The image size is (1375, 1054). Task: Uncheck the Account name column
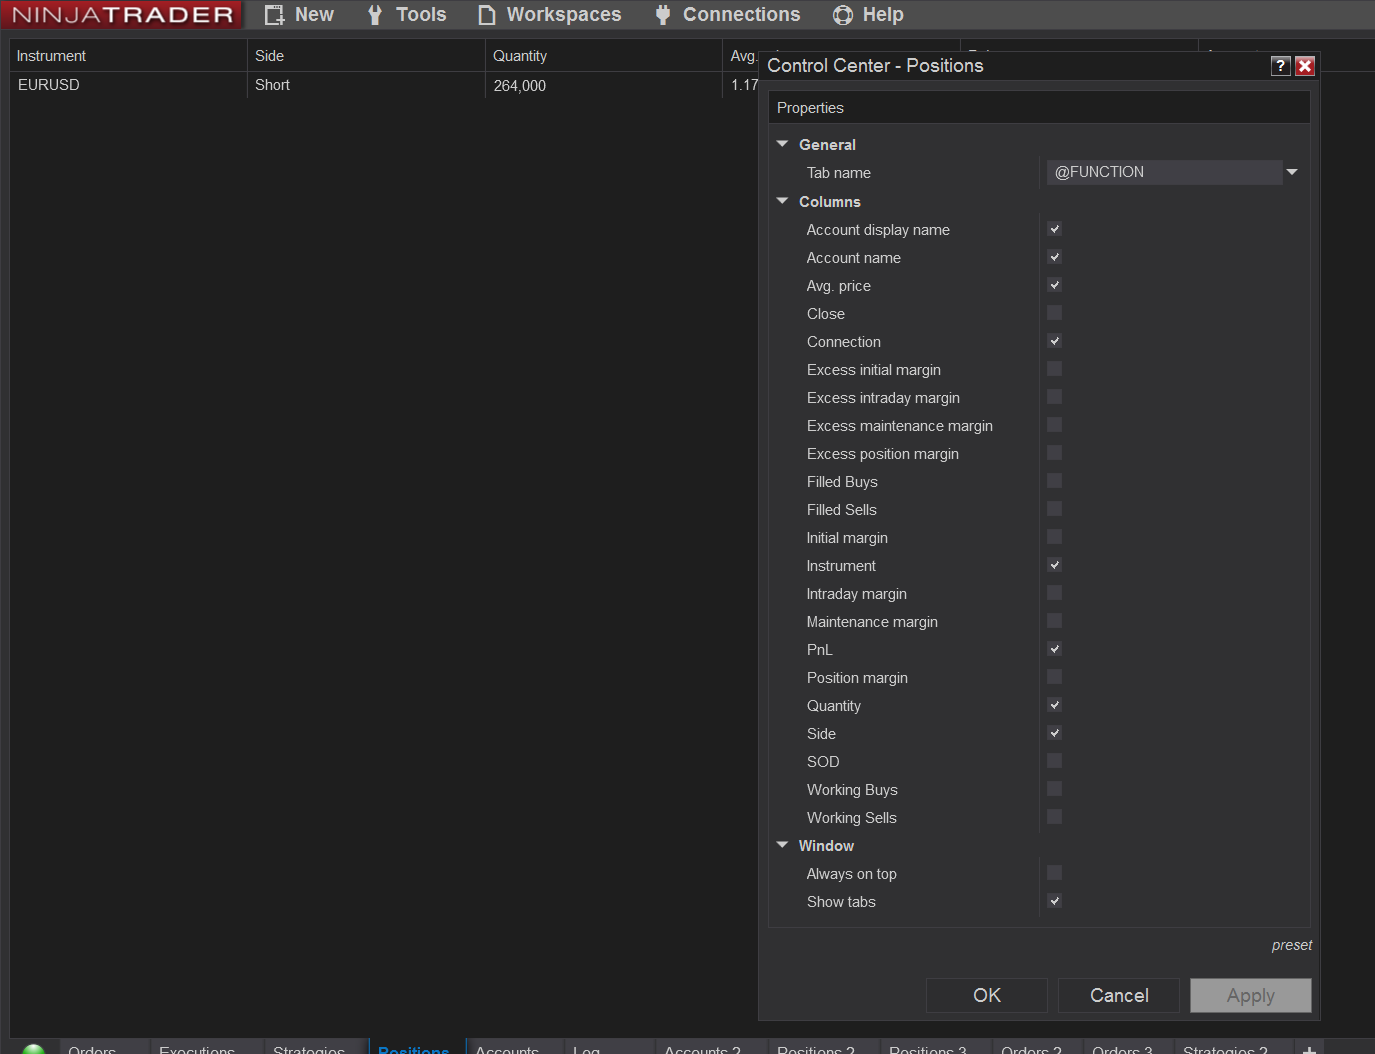[1054, 257]
